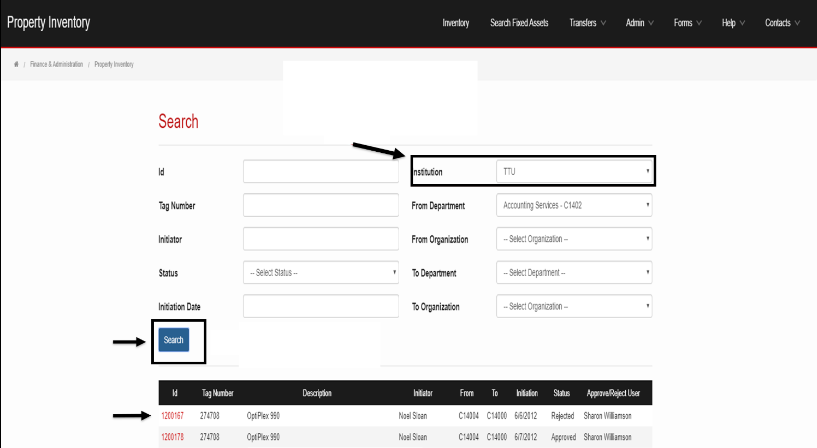Expand the Admin menu

pos(639,23)
